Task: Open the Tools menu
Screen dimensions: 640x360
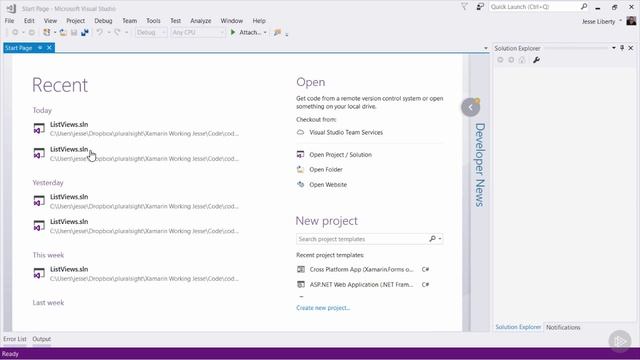Action: (153, 20)
